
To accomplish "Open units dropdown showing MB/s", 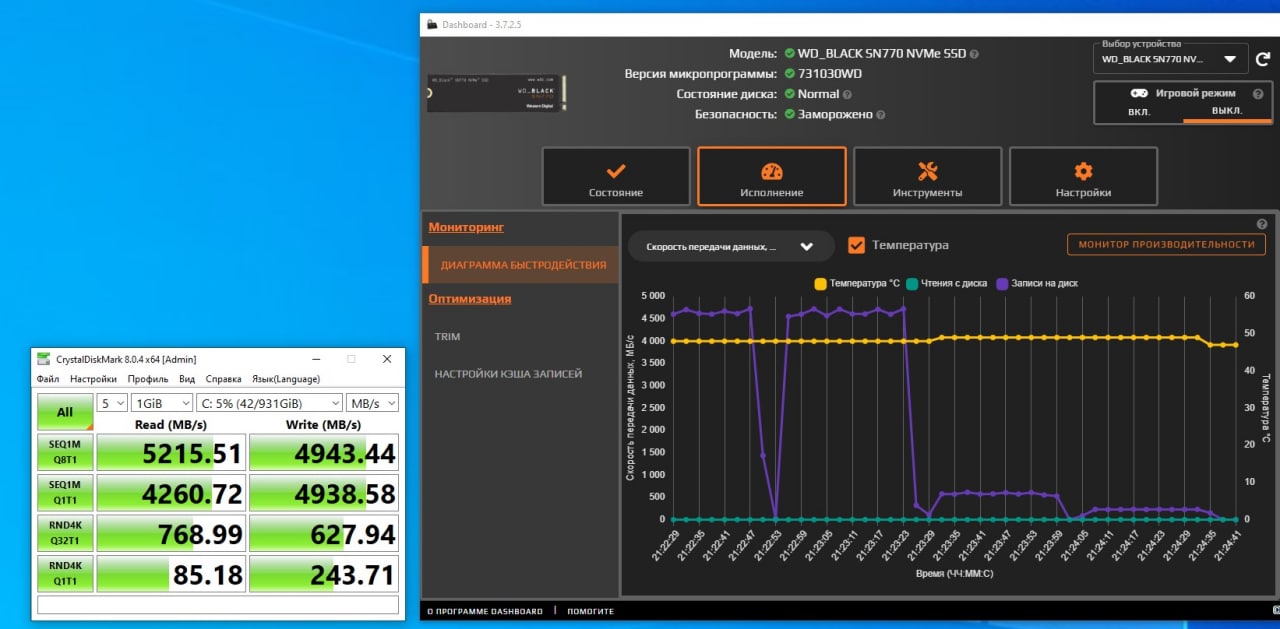I will (x=372, y=403).
